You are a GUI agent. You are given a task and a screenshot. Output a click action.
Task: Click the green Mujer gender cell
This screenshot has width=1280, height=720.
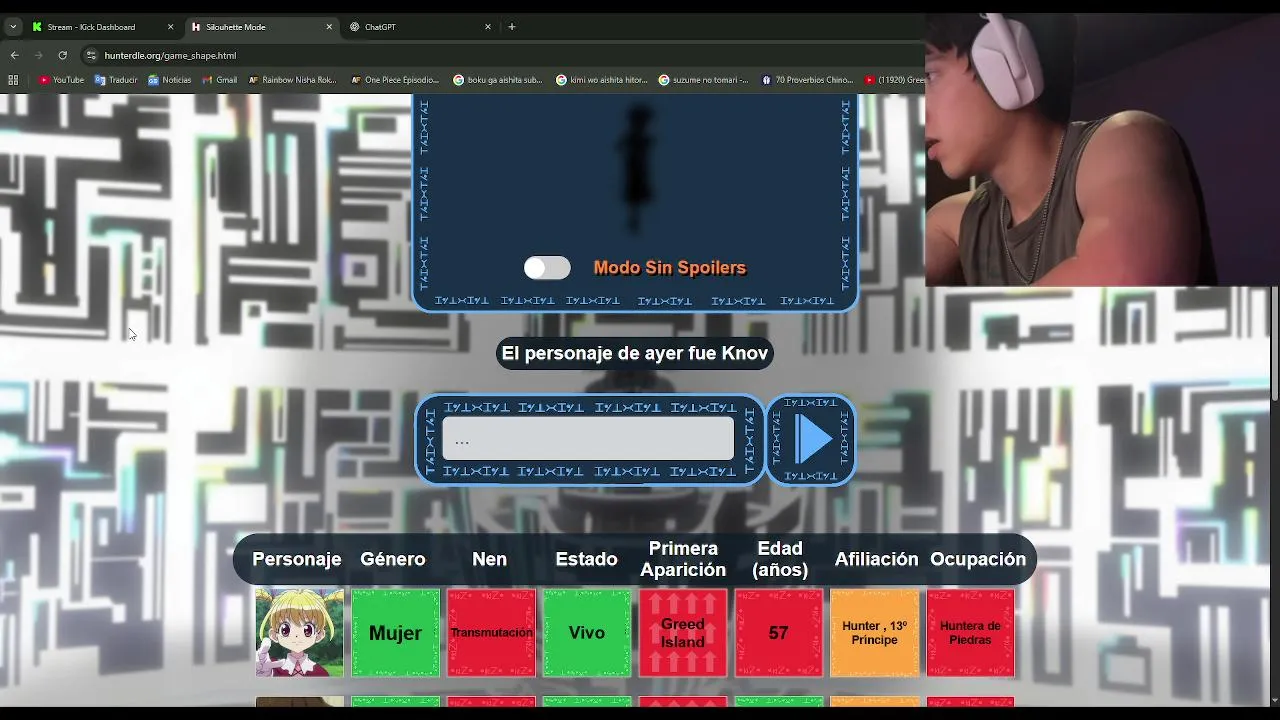(x=395, y=633)
